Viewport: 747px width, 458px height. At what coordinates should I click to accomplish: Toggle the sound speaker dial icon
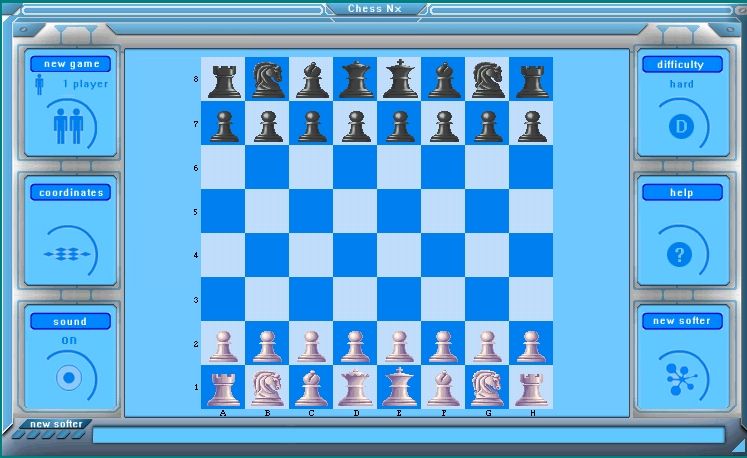[69, 377]
